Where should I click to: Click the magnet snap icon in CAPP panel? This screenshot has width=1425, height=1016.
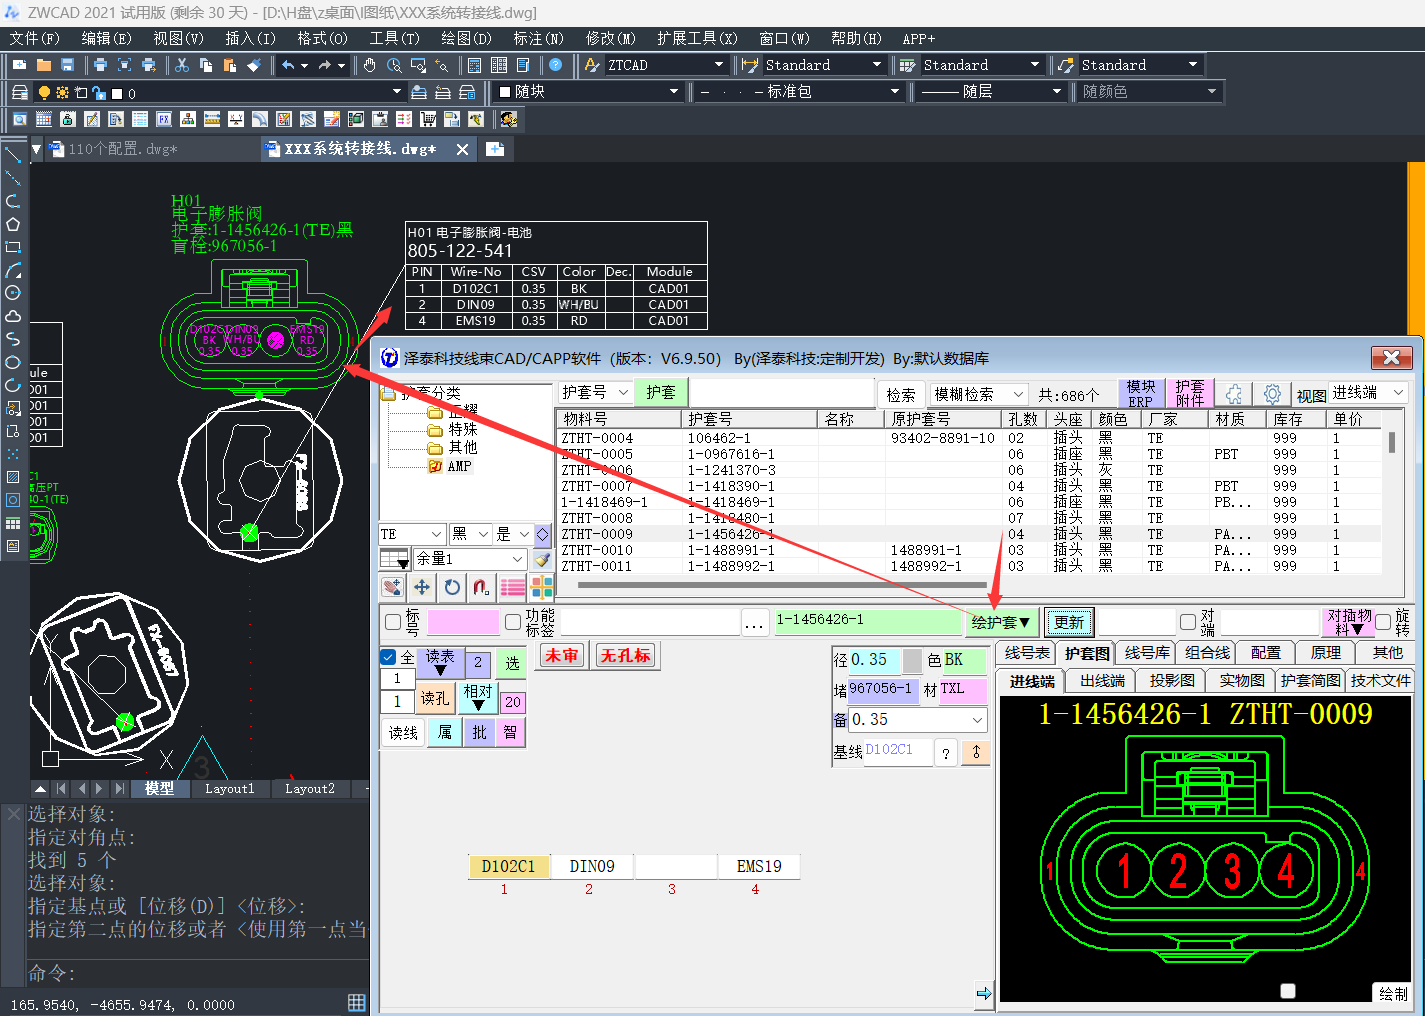tap(481, 587)
